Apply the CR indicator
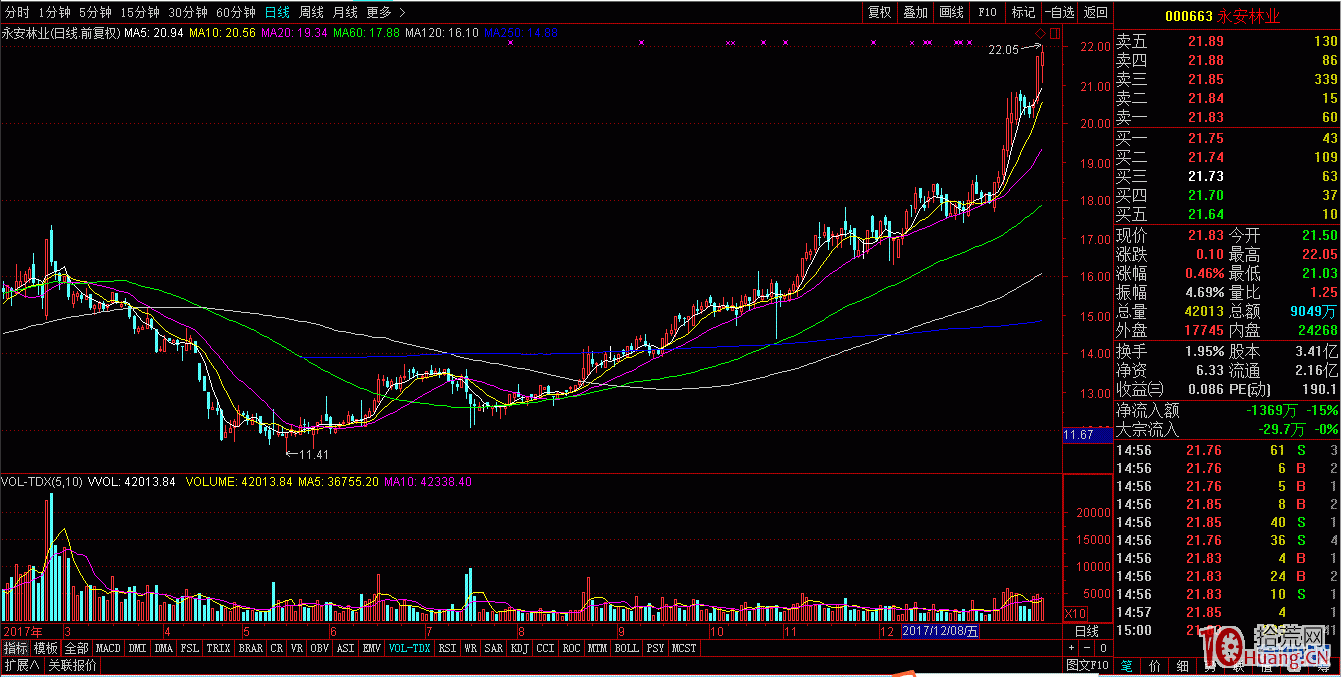 click(276, 648)
